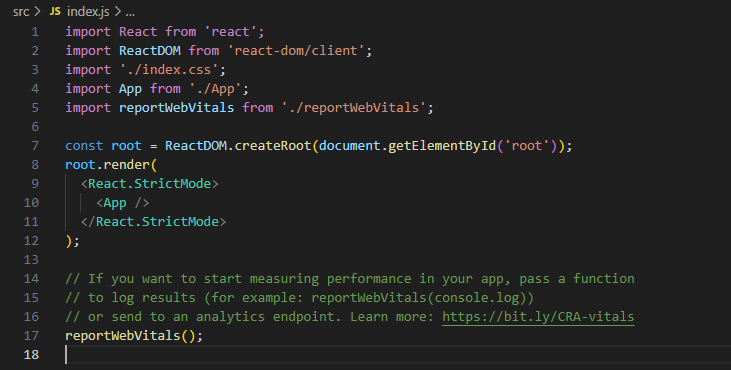
Task: Click the JS file icon in breadcrumb
Action: pos(55,11)
